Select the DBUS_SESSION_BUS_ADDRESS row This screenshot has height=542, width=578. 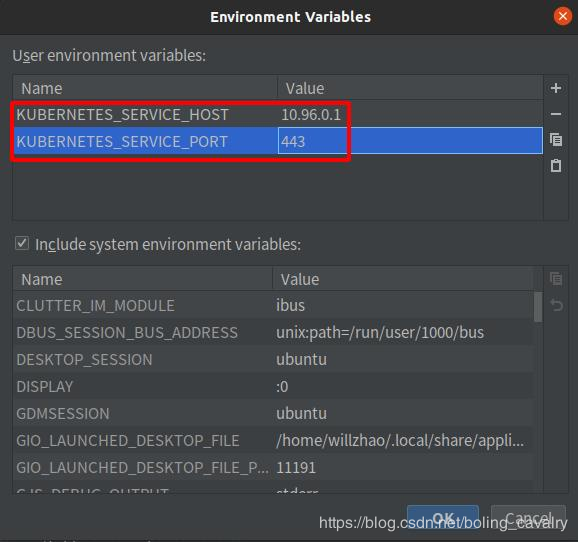point(273,333)
